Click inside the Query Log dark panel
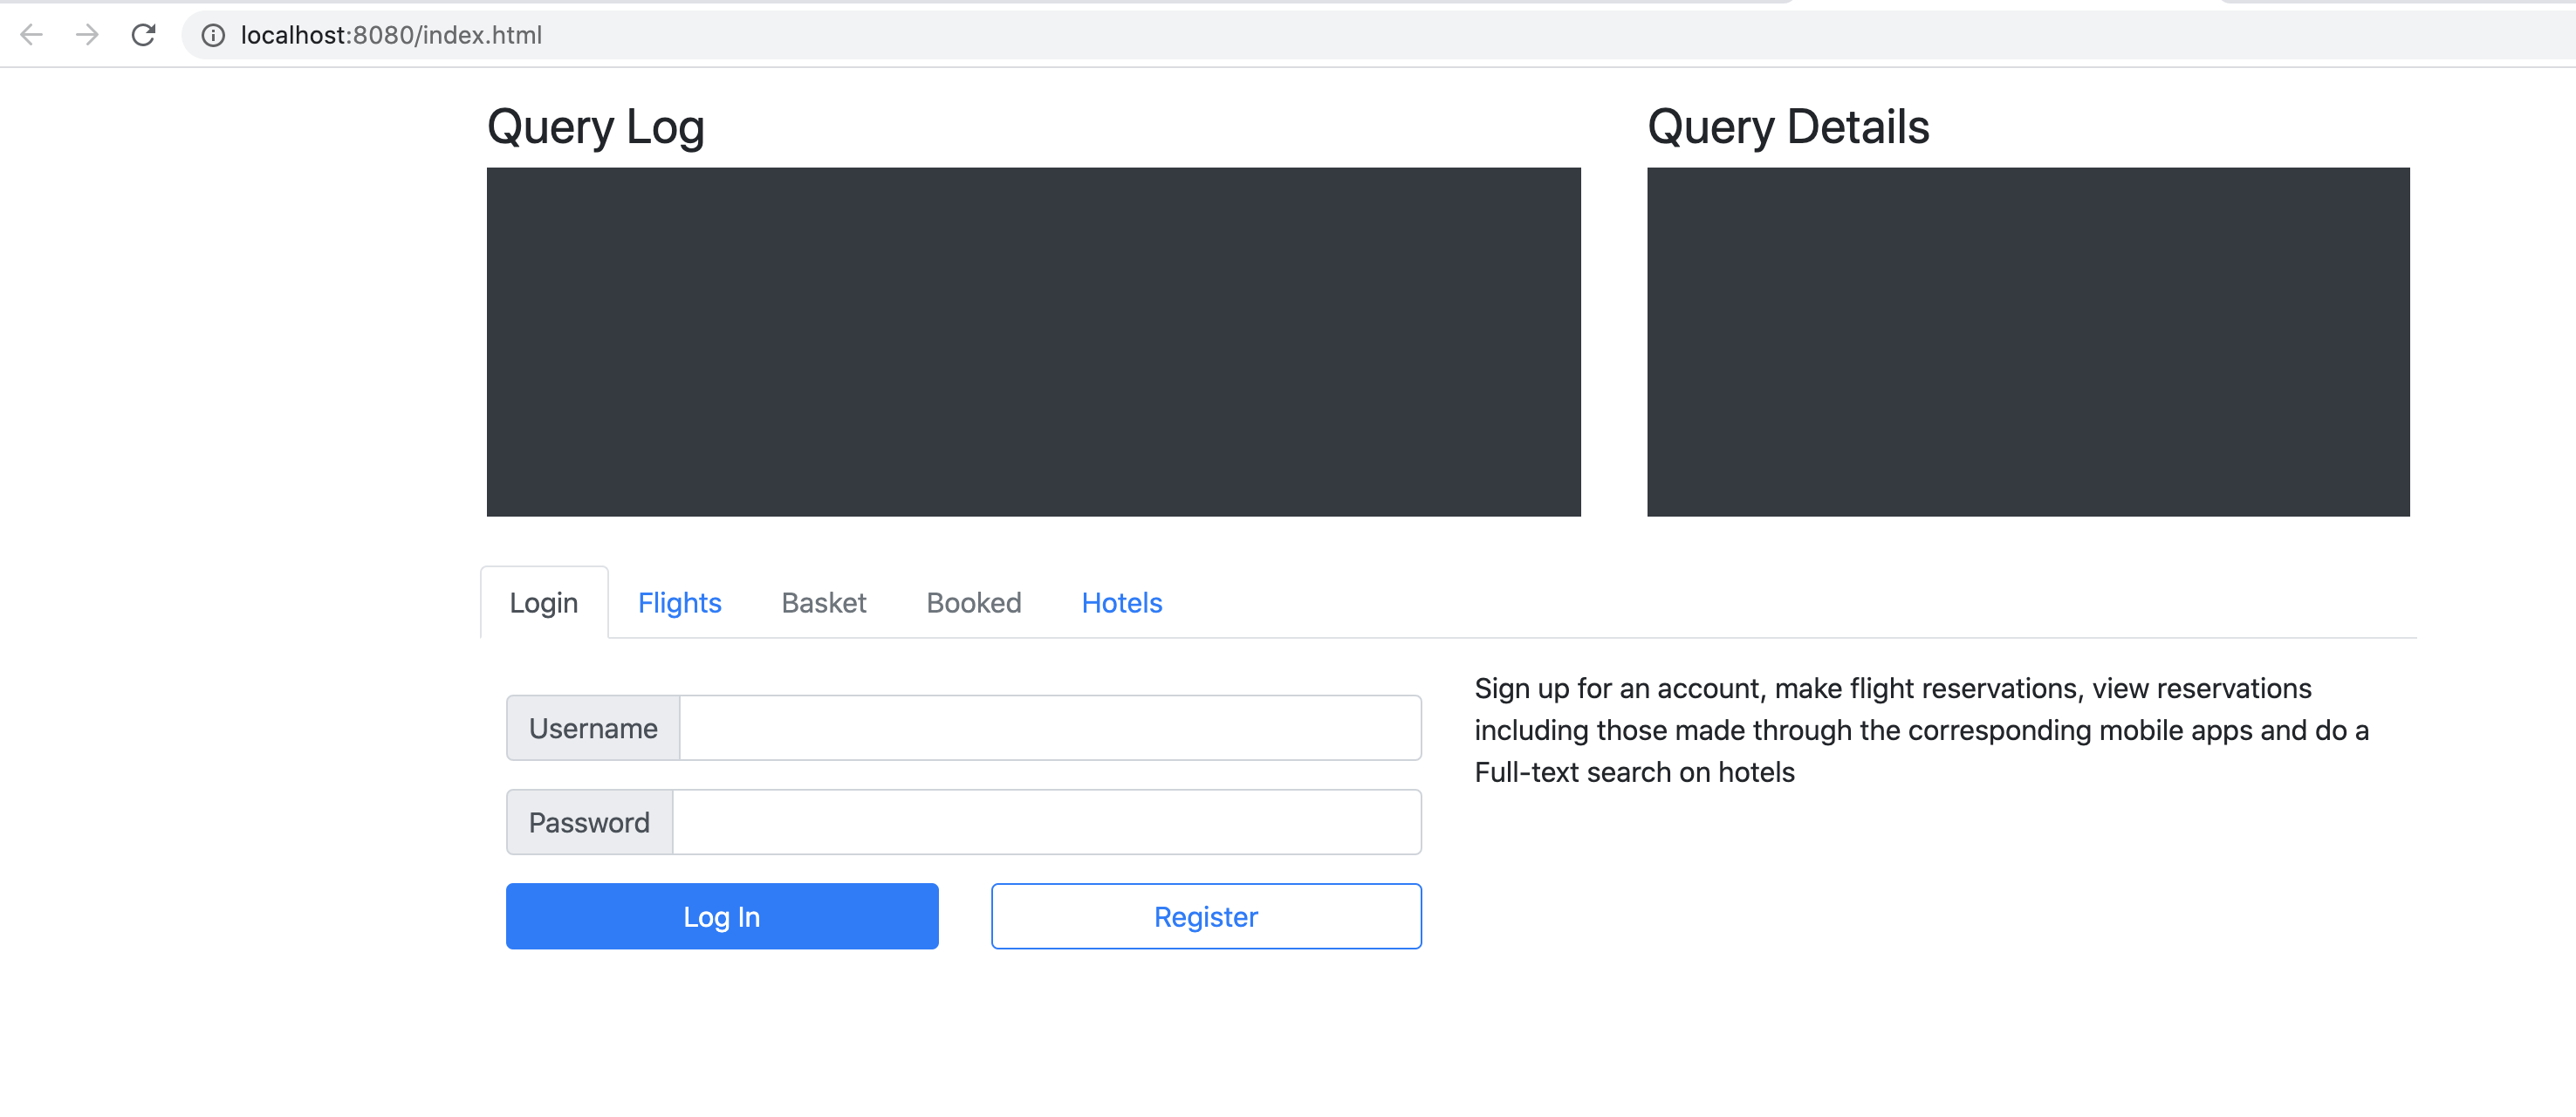The height and width of the screenshot is (1117, 2576). click(1033, 342)
